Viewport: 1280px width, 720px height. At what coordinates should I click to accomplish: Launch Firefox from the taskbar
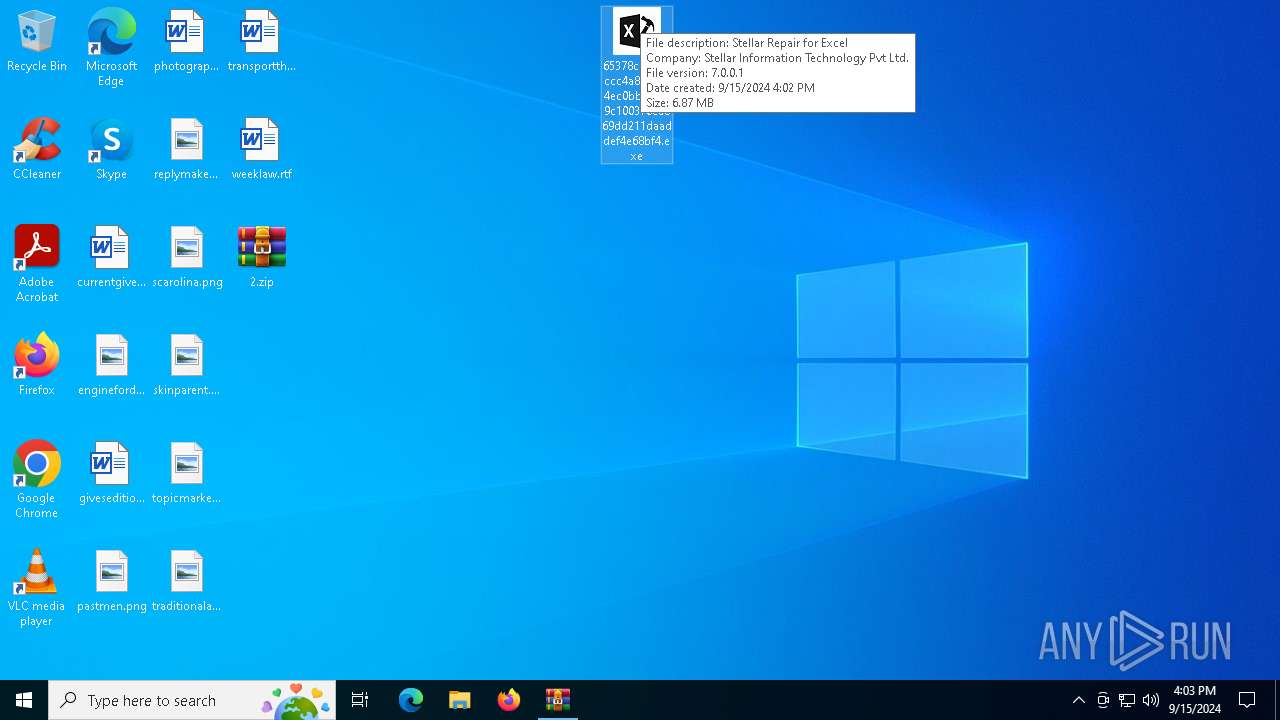click(x=509, y=700)
